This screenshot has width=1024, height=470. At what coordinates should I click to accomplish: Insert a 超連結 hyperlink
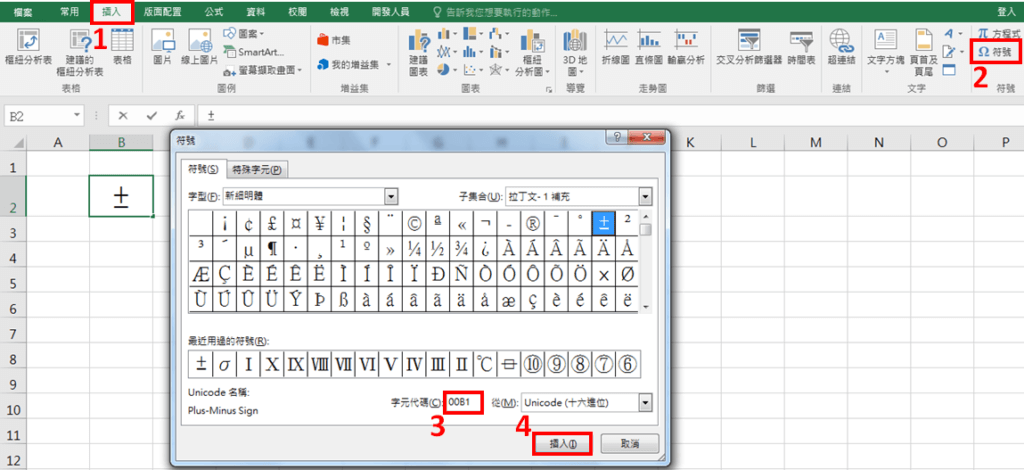point(841,45)
